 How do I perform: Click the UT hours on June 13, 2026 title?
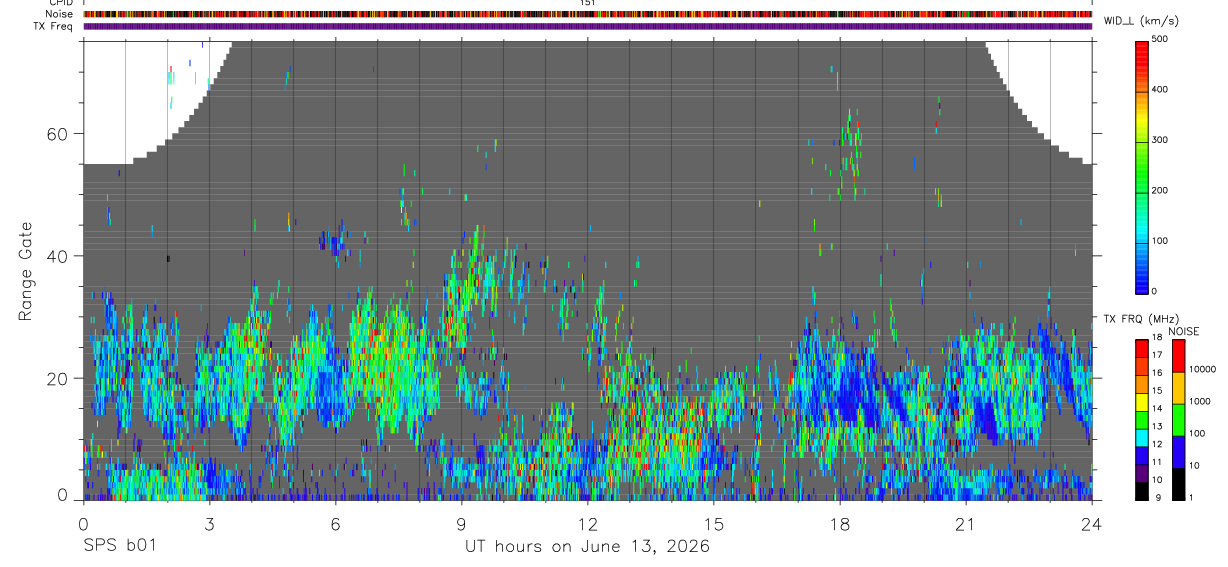coord(587,547)
